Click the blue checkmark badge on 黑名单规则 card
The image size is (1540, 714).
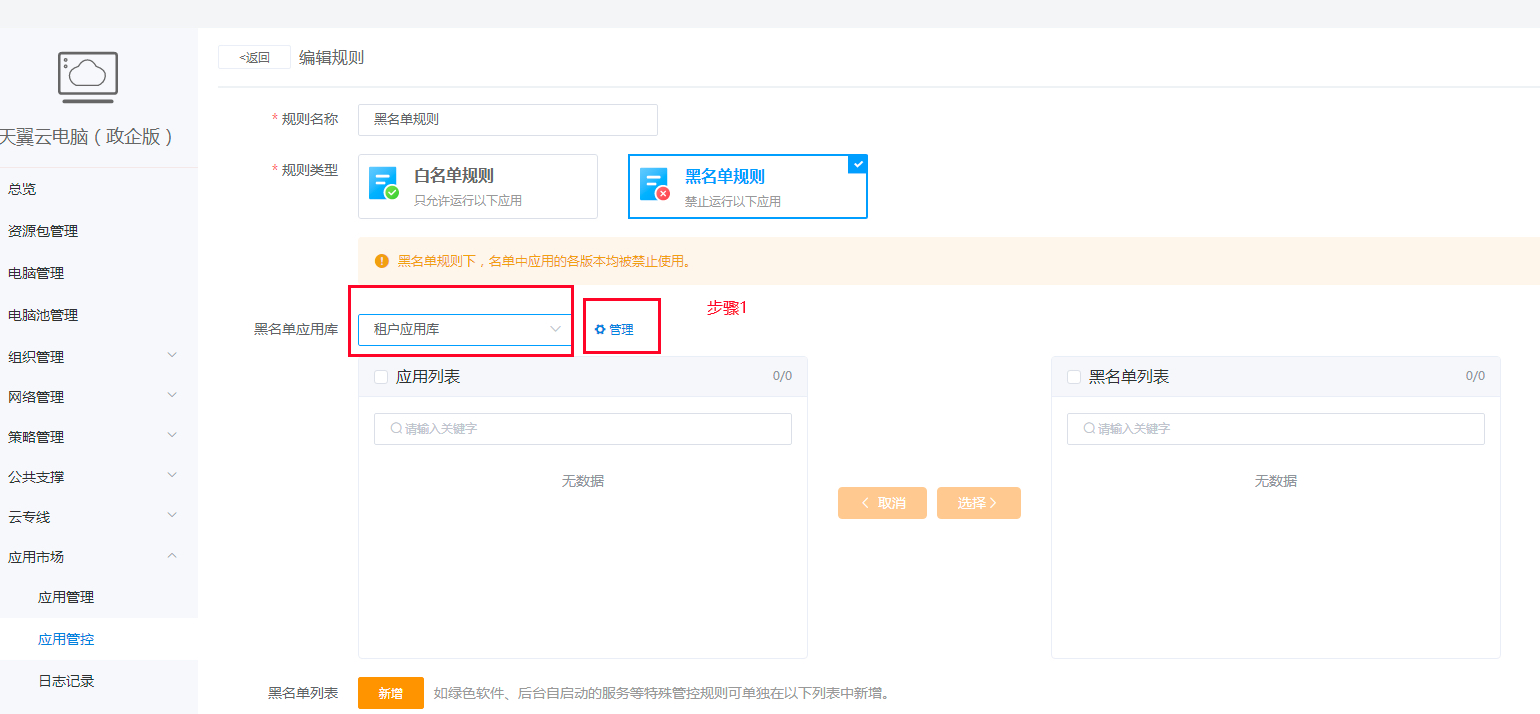(x=857, y=164)
